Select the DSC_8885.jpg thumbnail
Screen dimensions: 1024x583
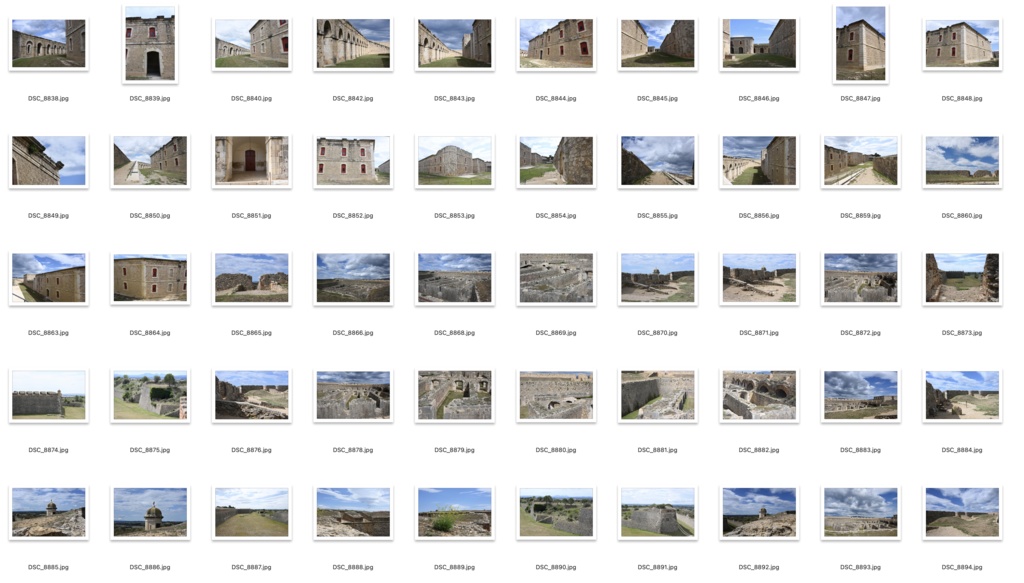(48, 512)
